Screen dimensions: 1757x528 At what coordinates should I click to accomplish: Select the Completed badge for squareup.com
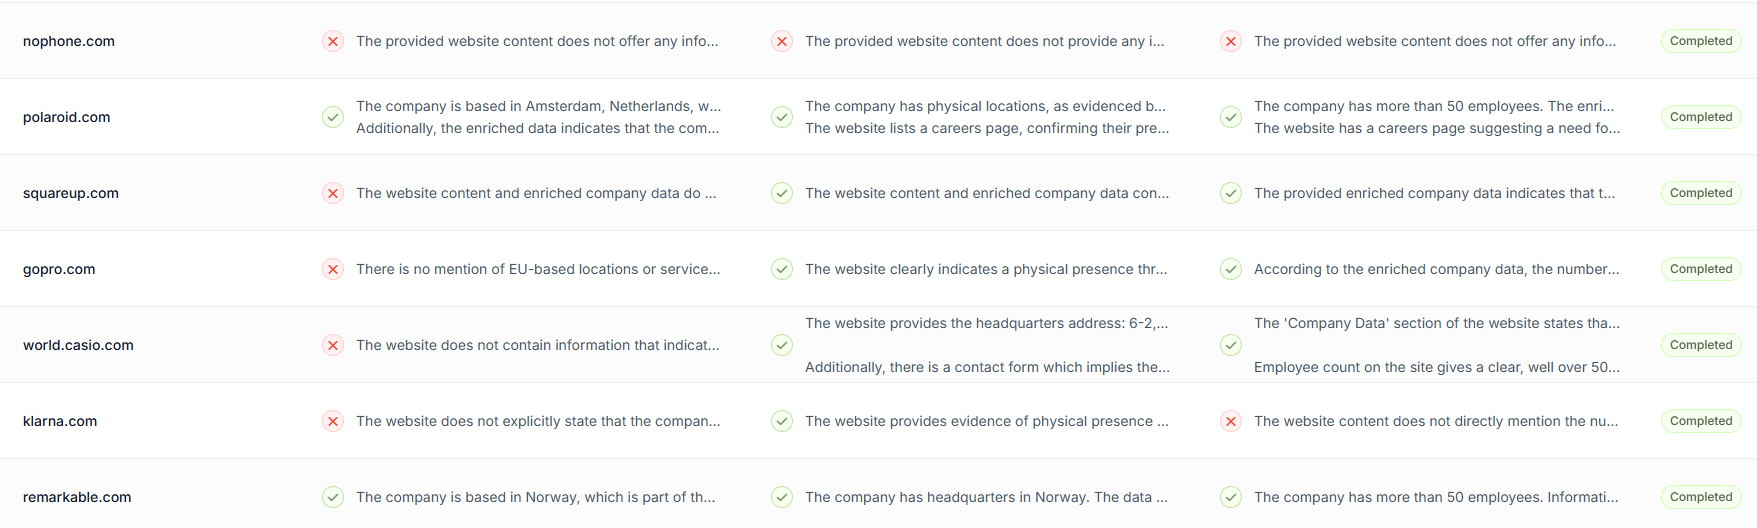(1700, 193)
